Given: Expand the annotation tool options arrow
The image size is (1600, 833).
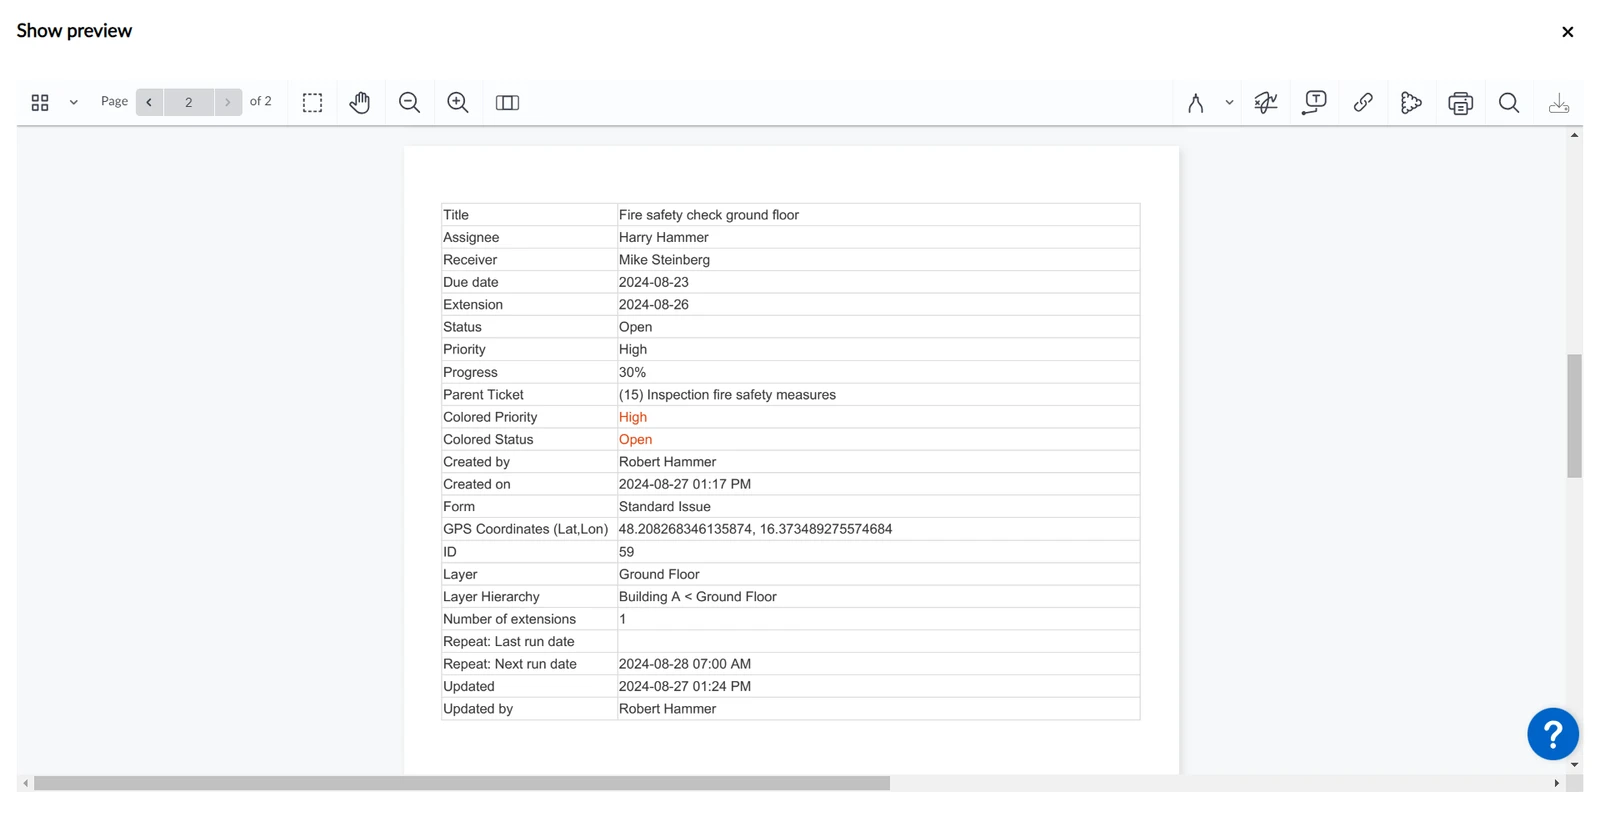Looking at the screenshot, I should [x=1229, y=102].
